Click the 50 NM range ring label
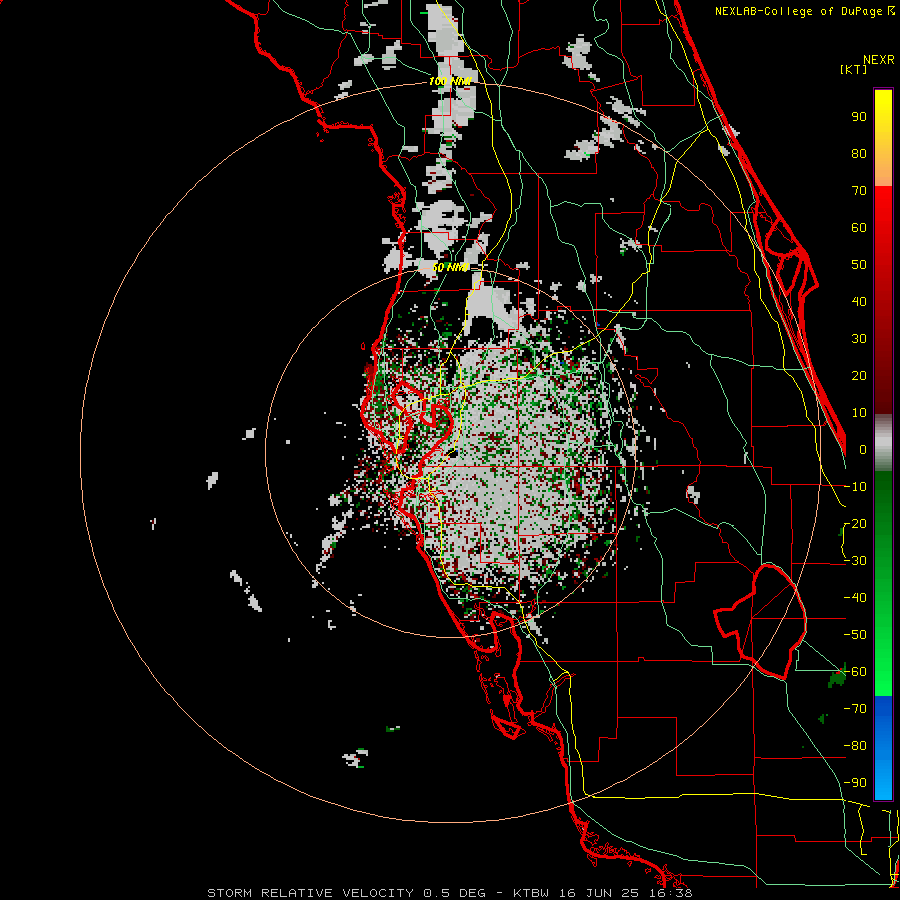 point(450,267)
